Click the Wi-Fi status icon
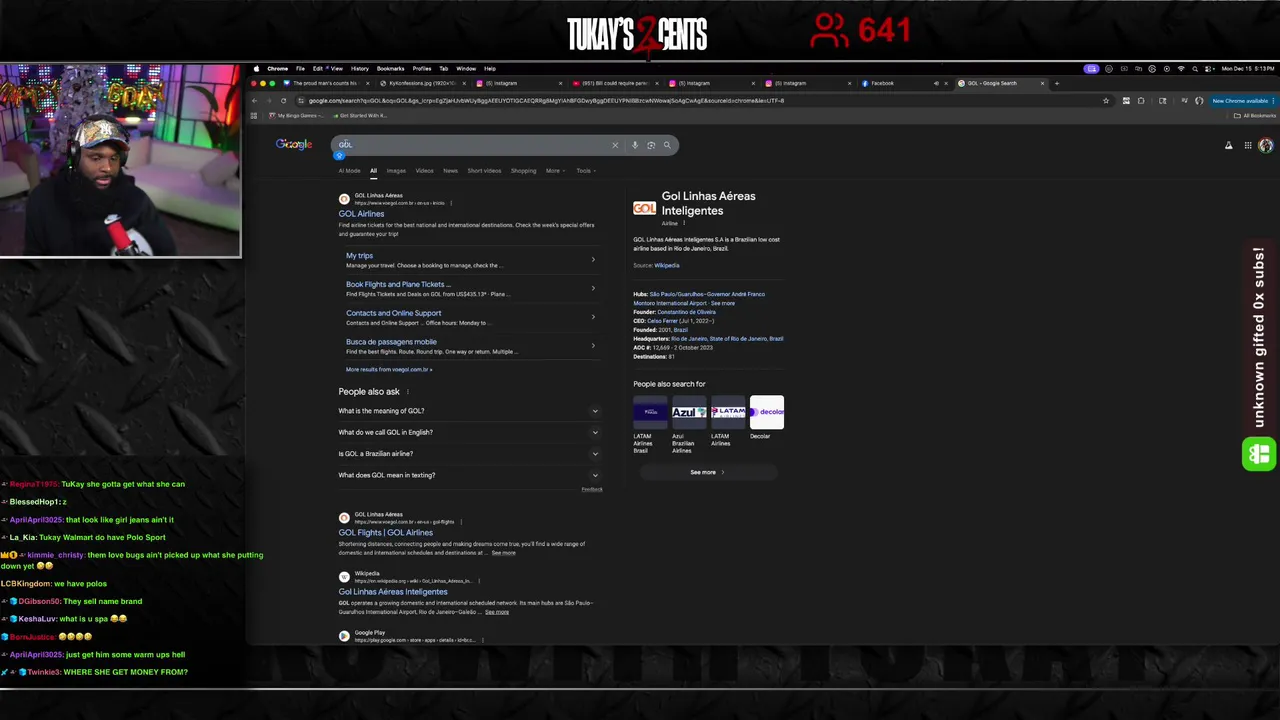 pyautogui.click(x=1181, y=69)
